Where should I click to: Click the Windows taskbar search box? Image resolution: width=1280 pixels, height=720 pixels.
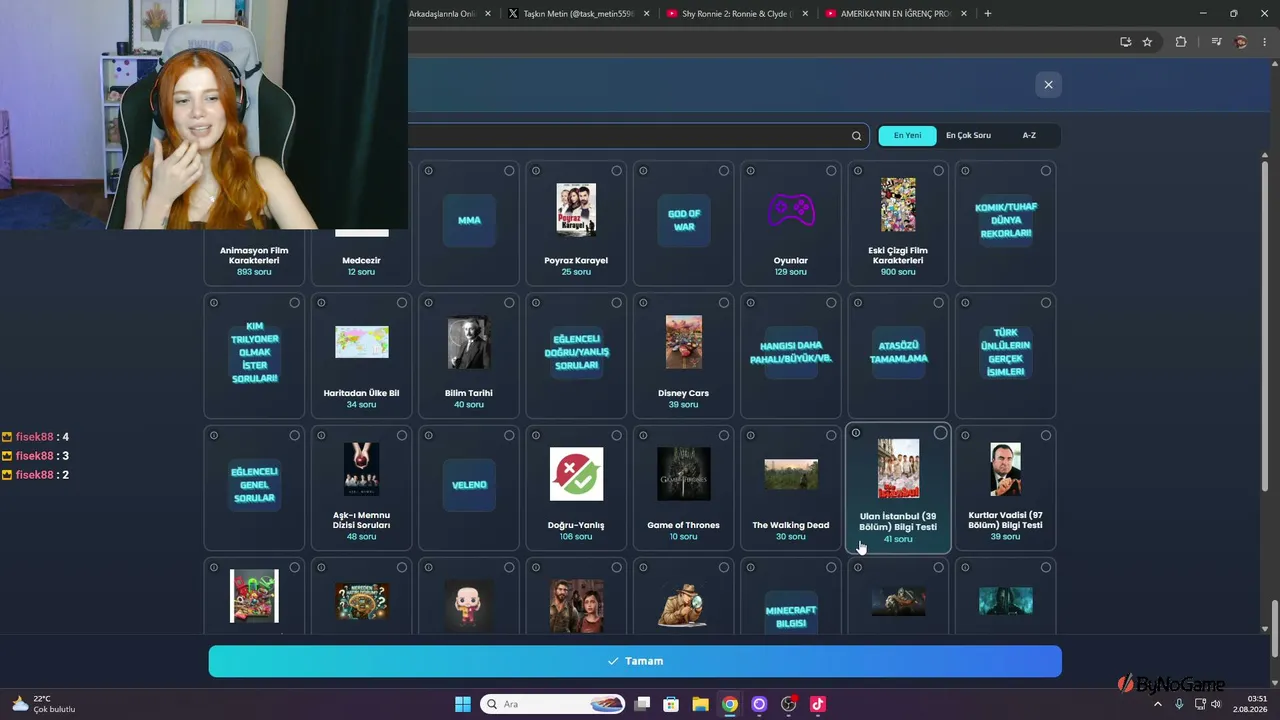pyautogui.click(x=554, y=704)
